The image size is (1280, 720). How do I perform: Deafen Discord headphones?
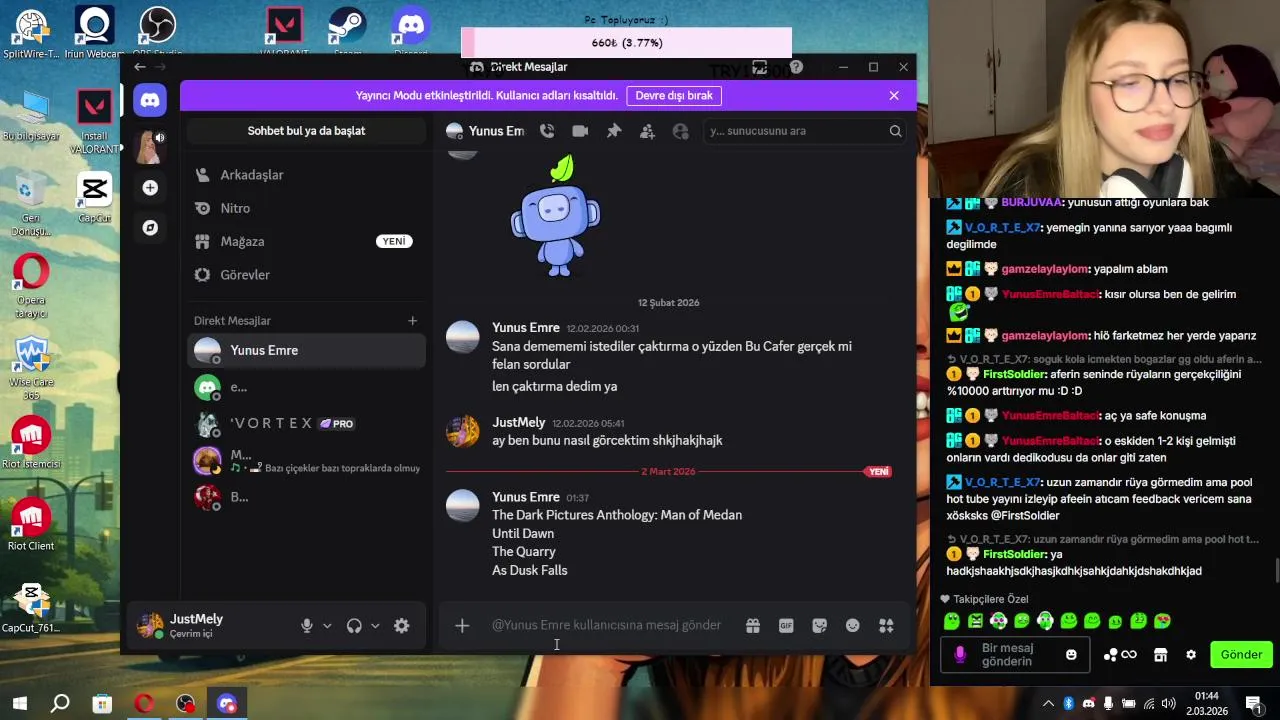[x=354, y=626]
